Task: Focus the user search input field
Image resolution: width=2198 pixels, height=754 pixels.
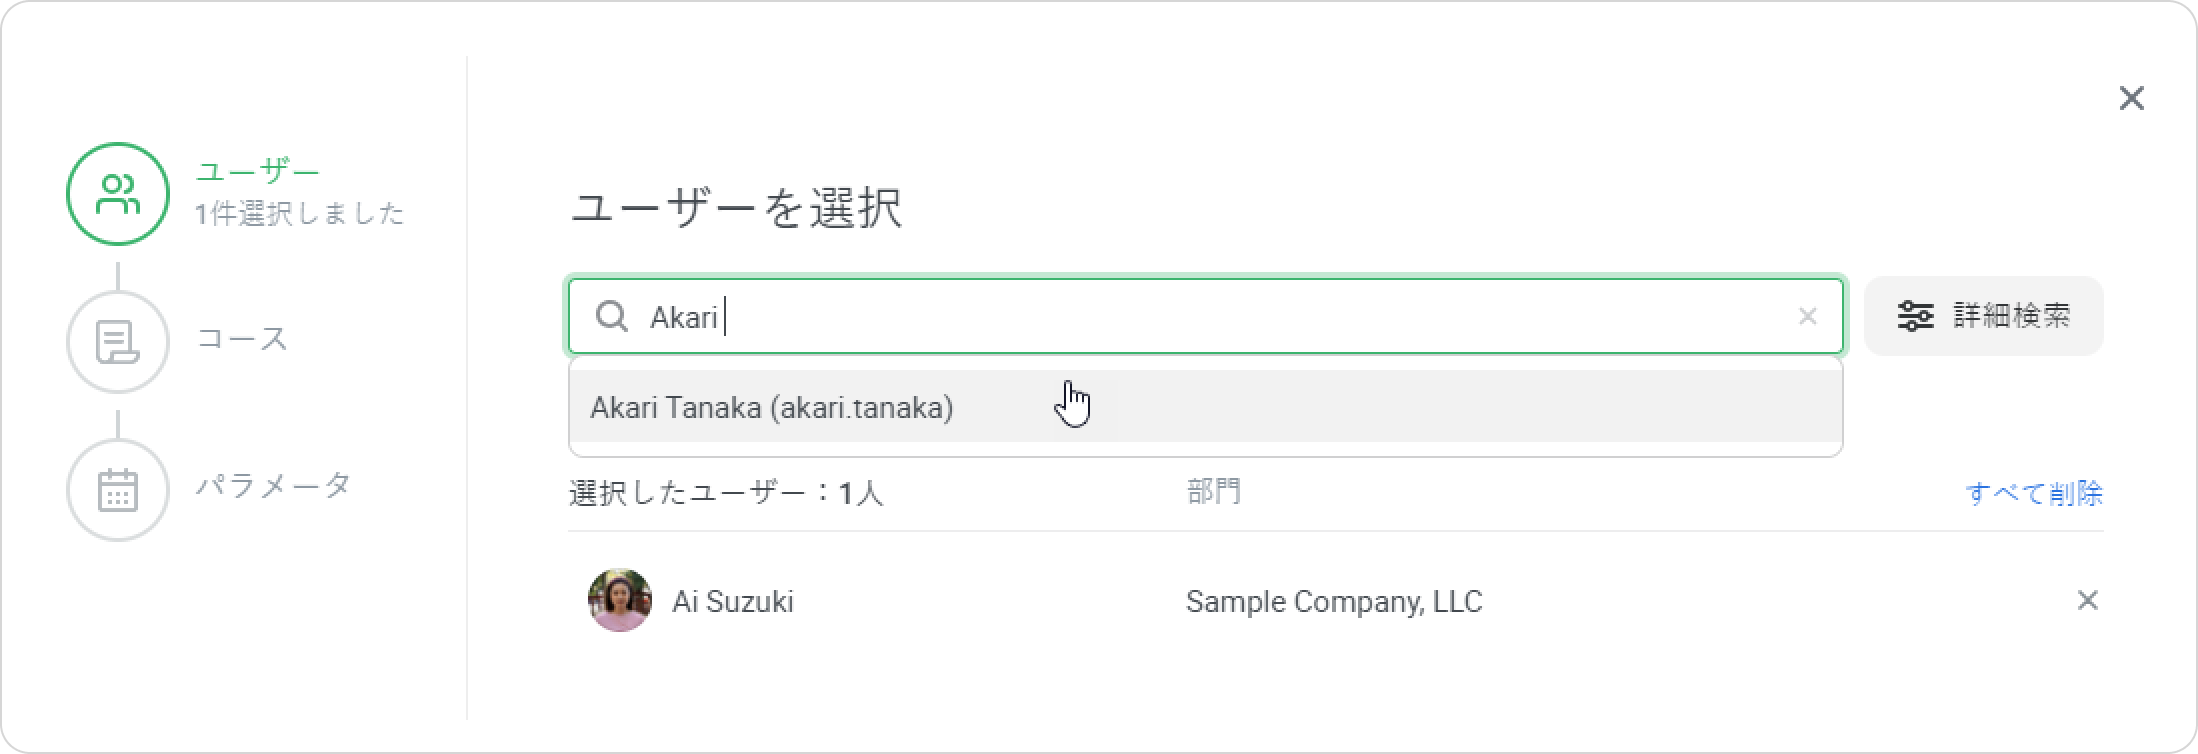Action: click(x=1200, y=317)
